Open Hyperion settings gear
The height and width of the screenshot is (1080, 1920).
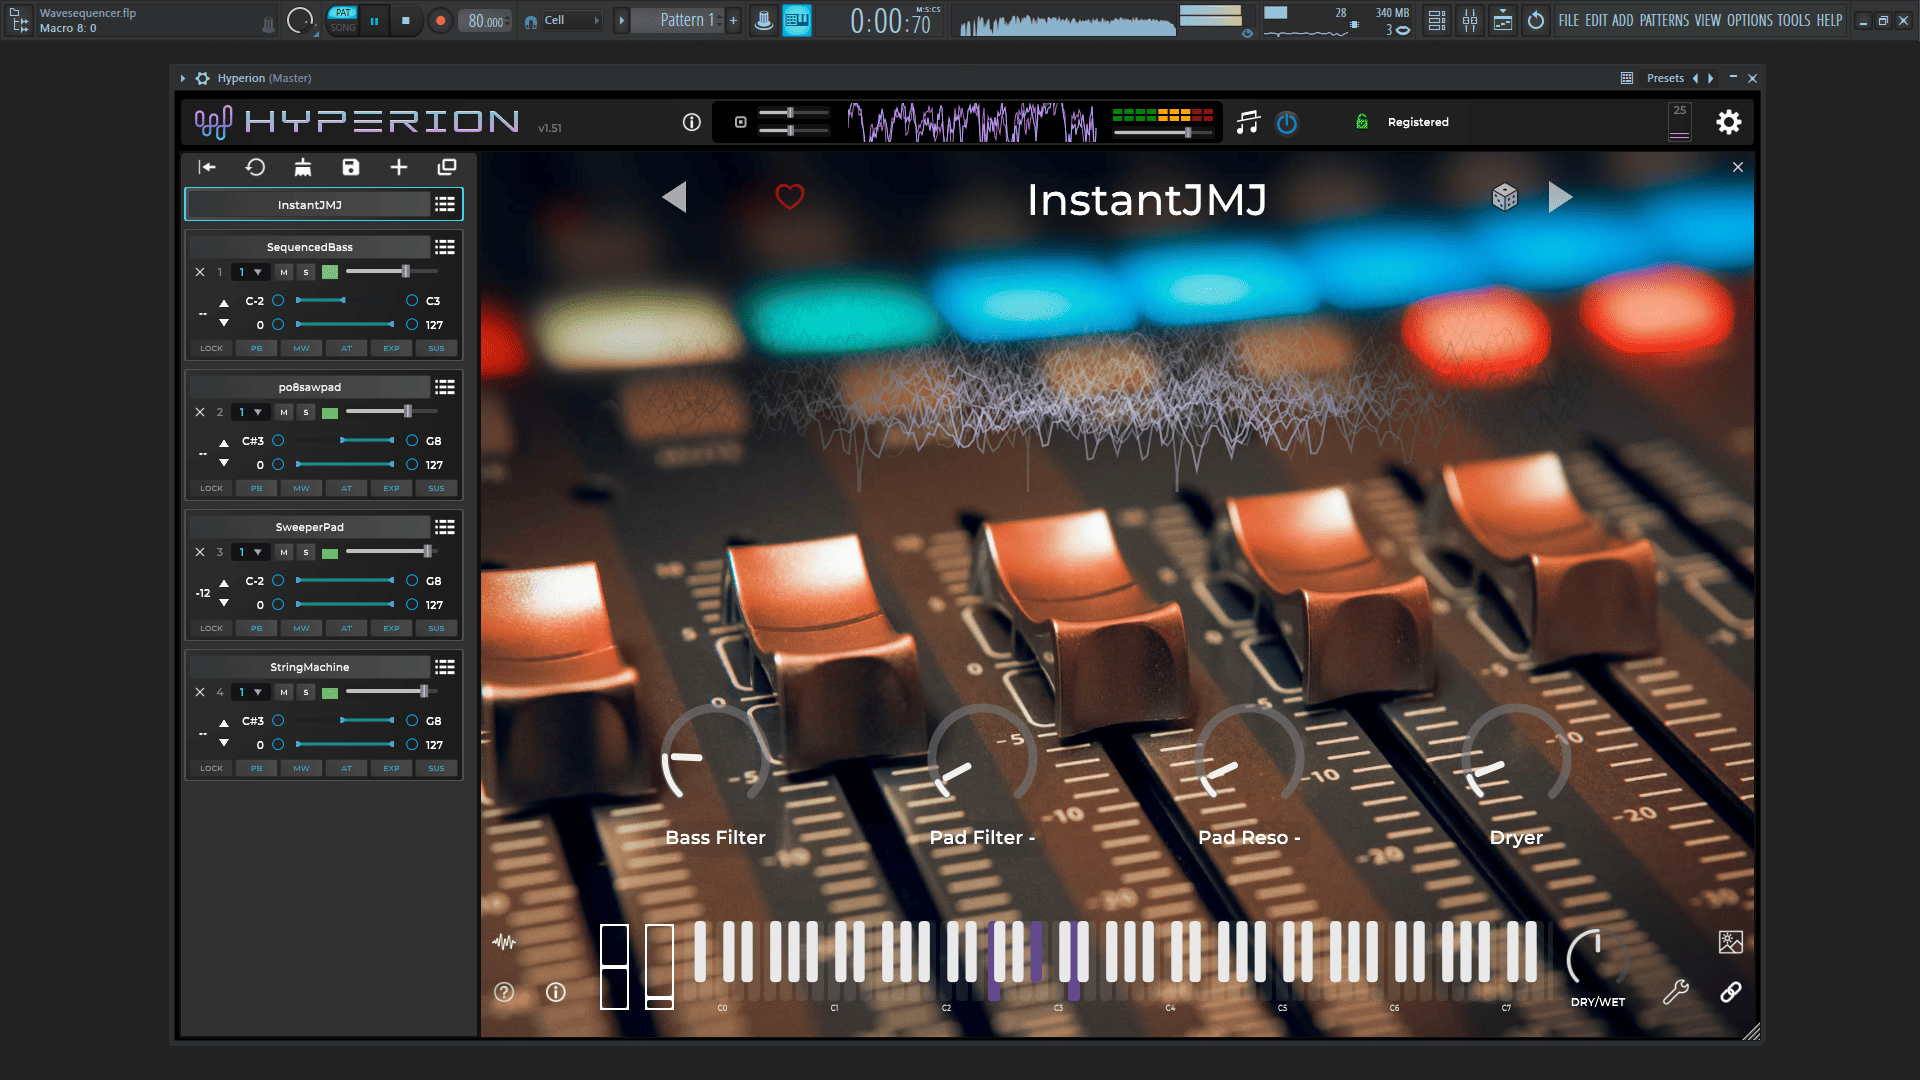[x=1728, y=122]
